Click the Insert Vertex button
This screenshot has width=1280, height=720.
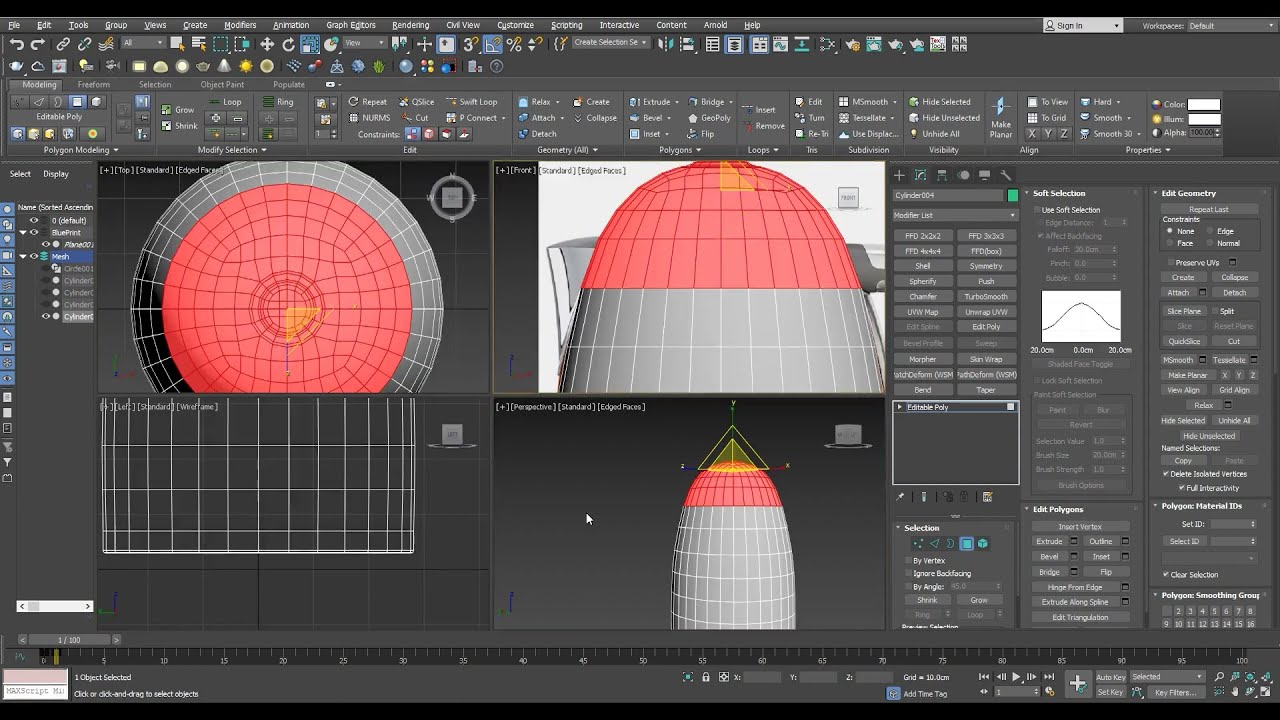[x=1080, y=527]
